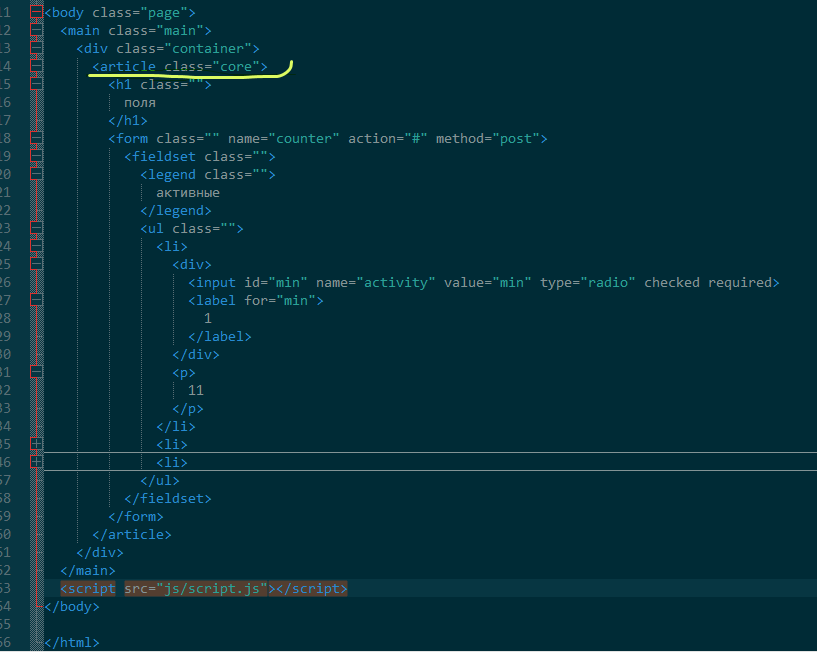Click the 'container' class value
The image size is (817, 652).
(x=208, y=48)
